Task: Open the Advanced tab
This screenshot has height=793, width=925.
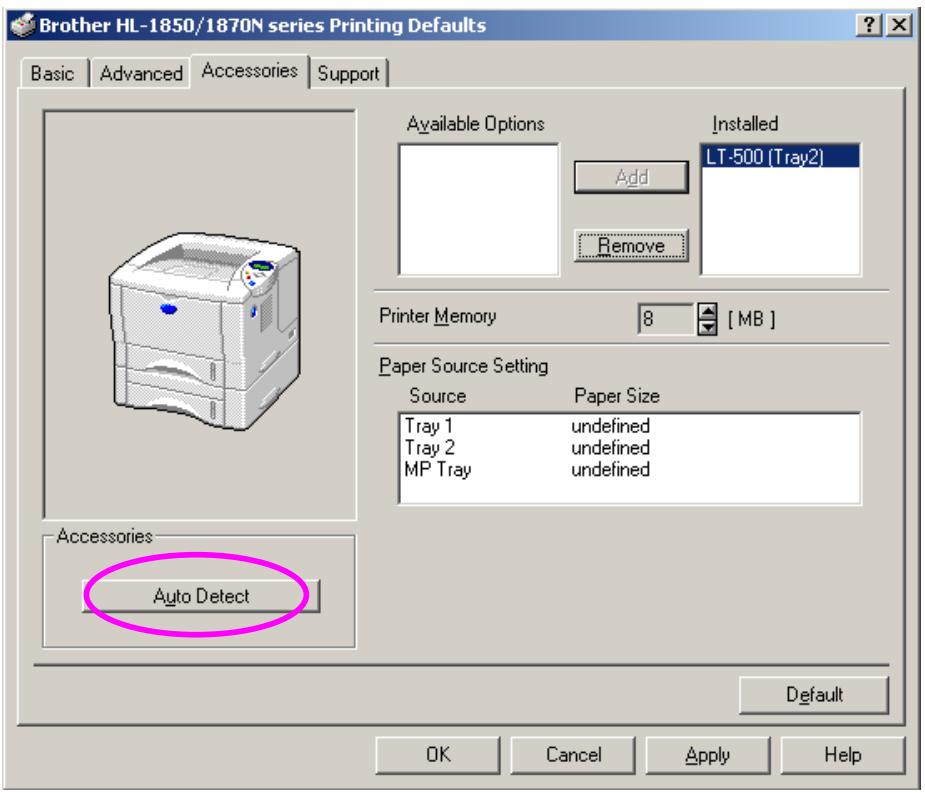Action: (x=140, y=73)
